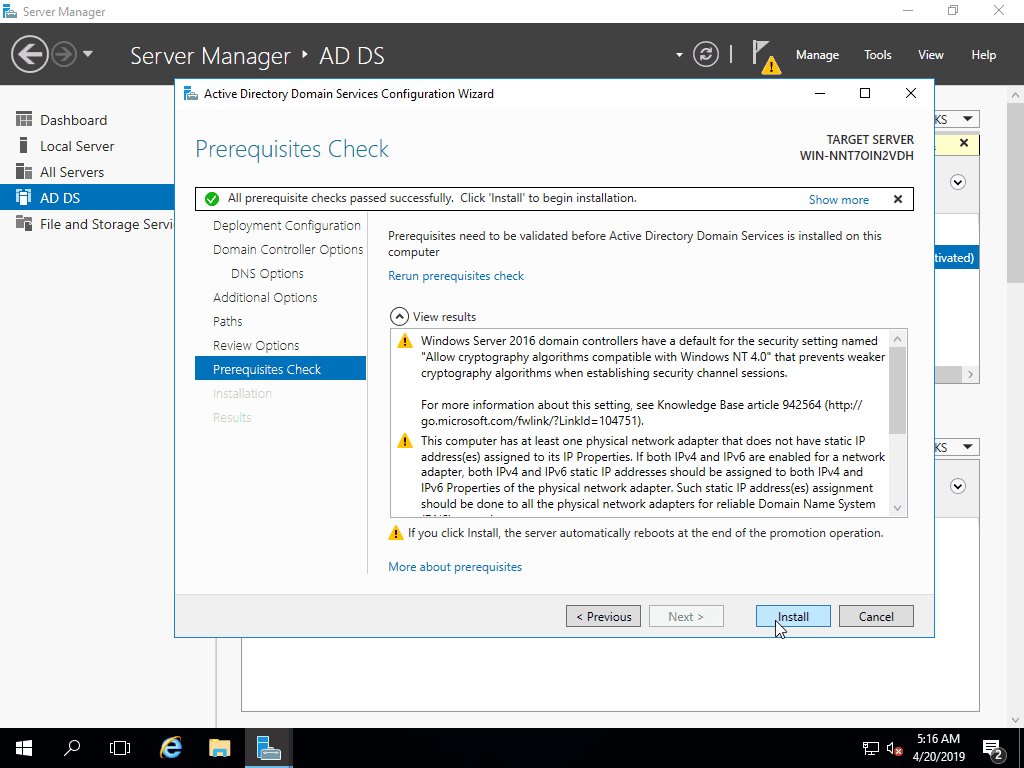Expand the upper circled chevron in Server Manager
The width and height of the screenshot is (1024, 768).
(958, 182)
